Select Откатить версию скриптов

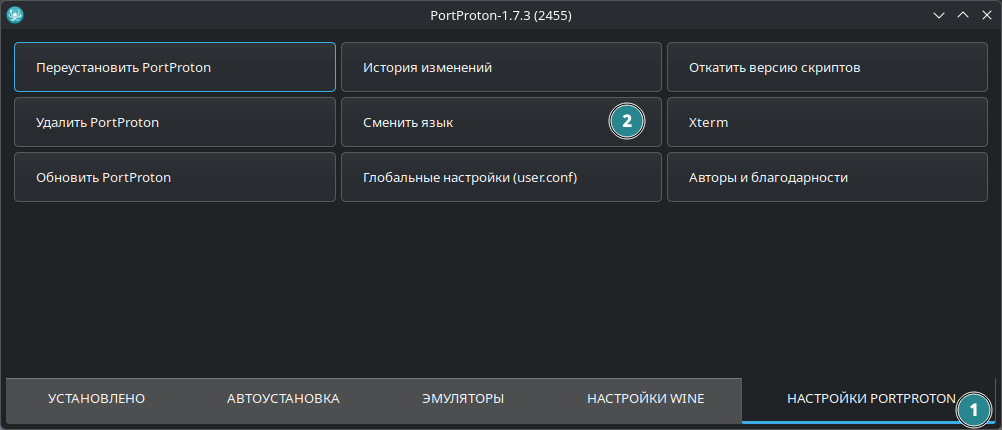[x=827, y=68]
